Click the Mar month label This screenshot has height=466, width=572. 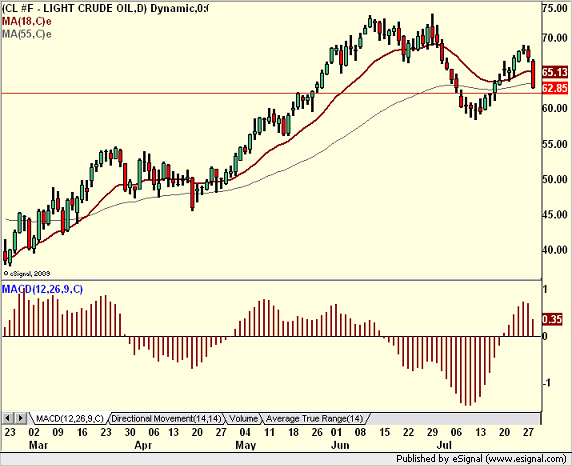[x=38, y=445]
